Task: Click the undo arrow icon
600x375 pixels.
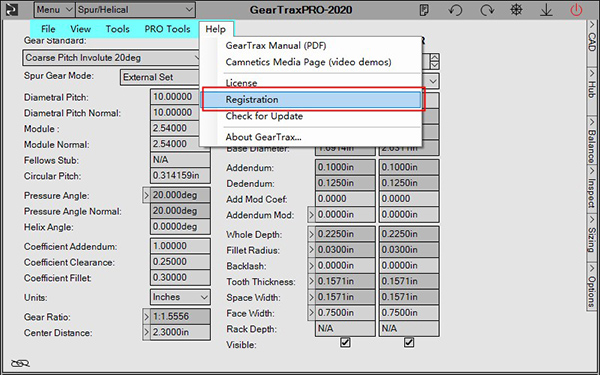Action: point(455,10)
